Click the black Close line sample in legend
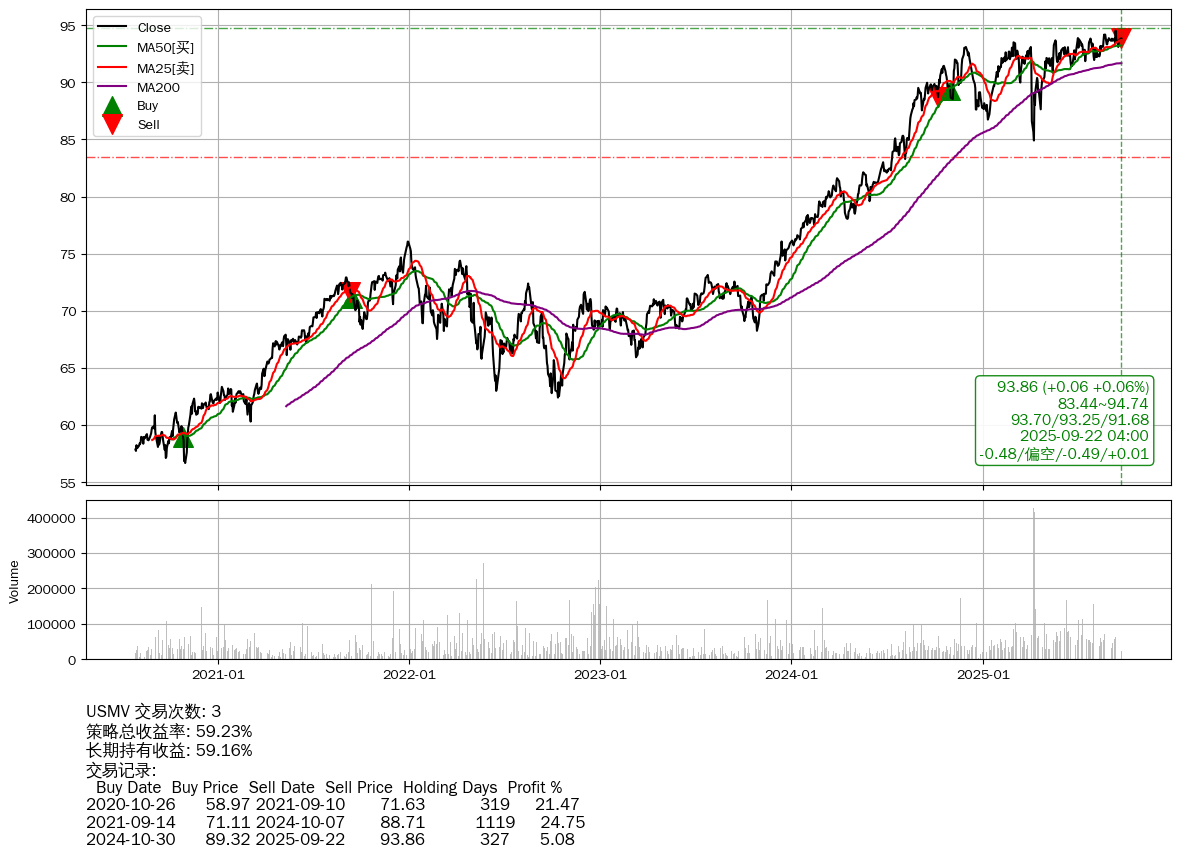Screen dimensions: 1180x857 [x=113, y=28]
